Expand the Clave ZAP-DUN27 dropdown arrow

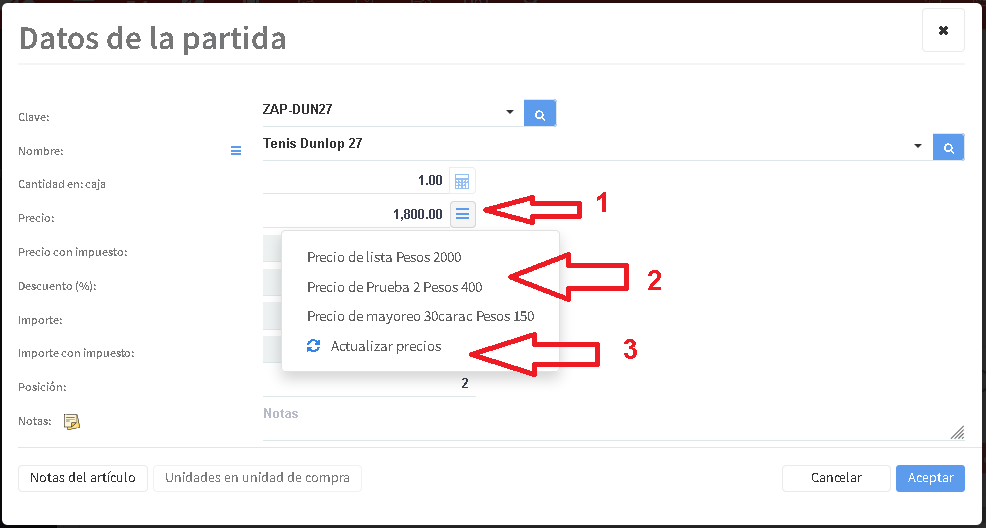(509, 112)
